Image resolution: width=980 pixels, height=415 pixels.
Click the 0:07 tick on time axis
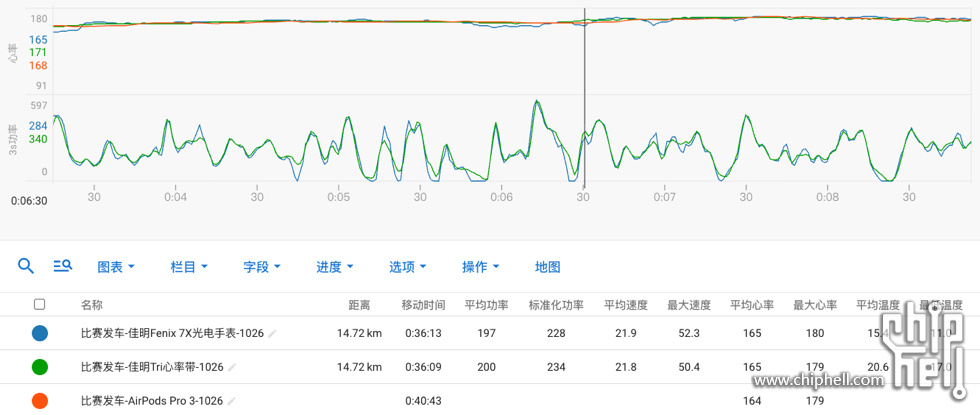[x=665, y=198]
